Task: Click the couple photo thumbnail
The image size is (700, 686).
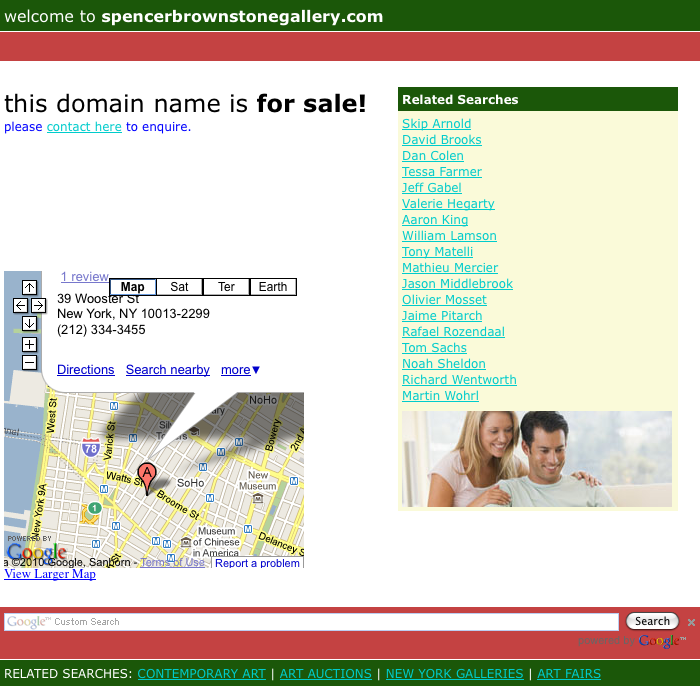Action: [x=537, y=459]
